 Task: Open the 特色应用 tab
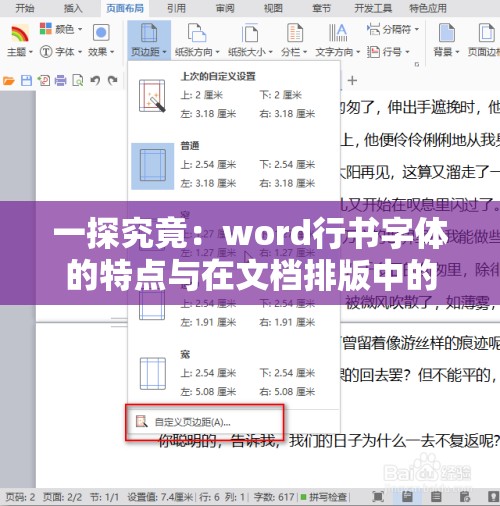point(428,8)
